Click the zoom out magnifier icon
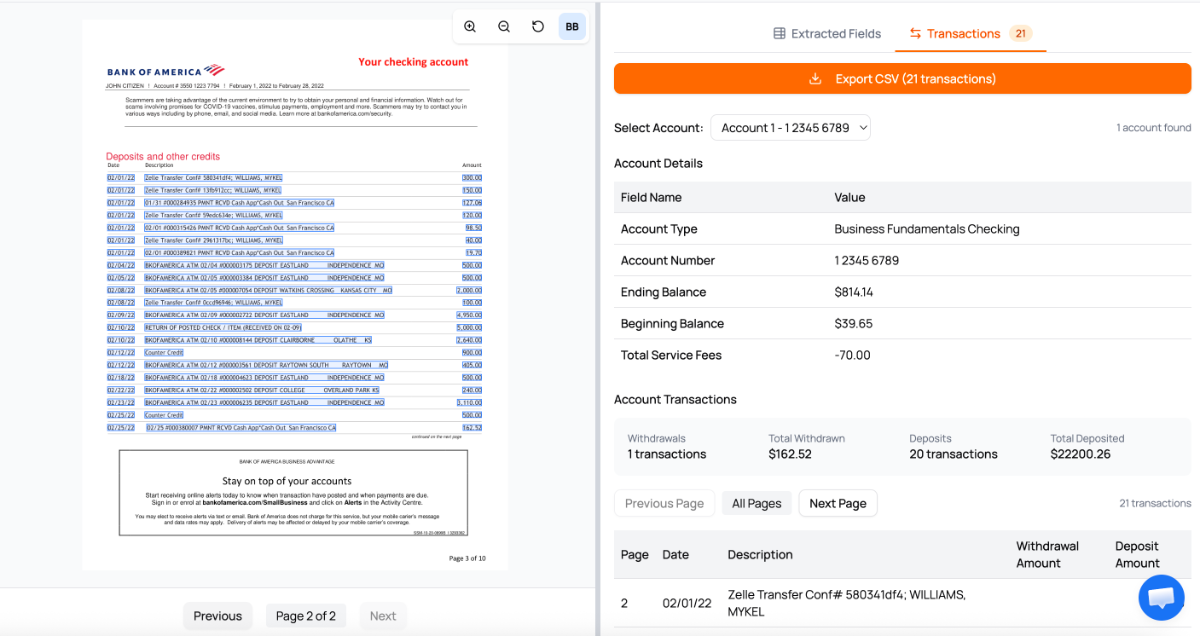Screen dimensions: 1200x636 click(x=504, y=27)
